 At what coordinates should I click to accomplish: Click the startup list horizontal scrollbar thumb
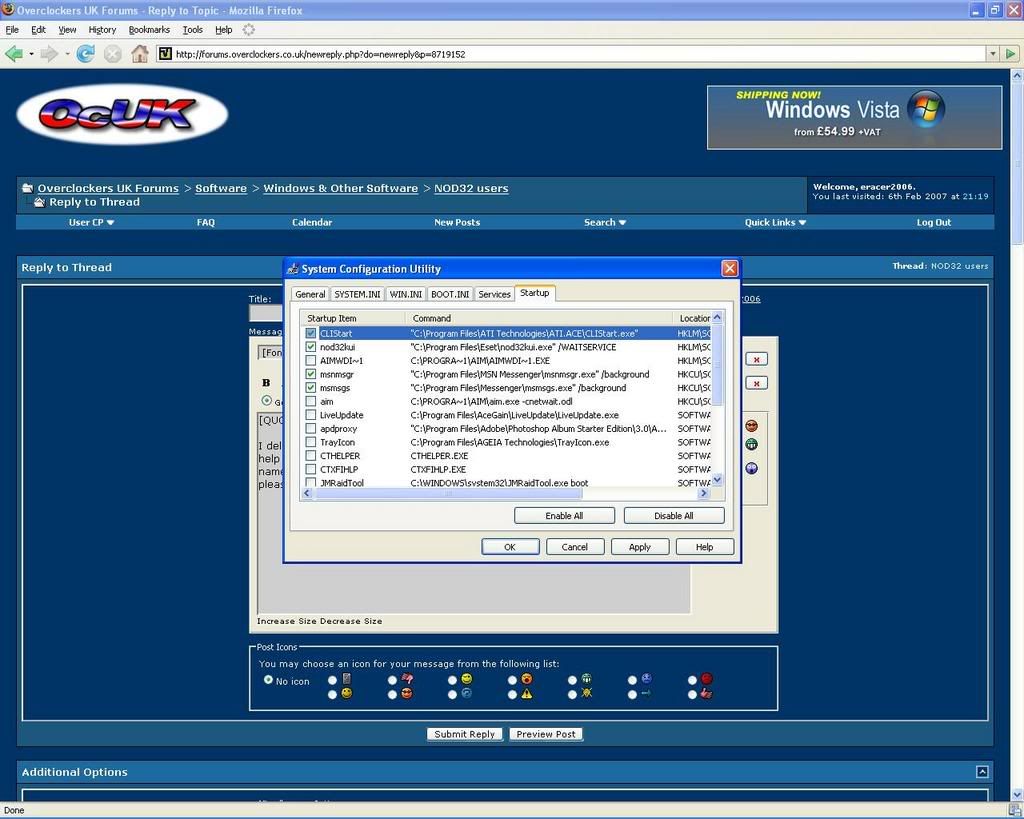447,493
